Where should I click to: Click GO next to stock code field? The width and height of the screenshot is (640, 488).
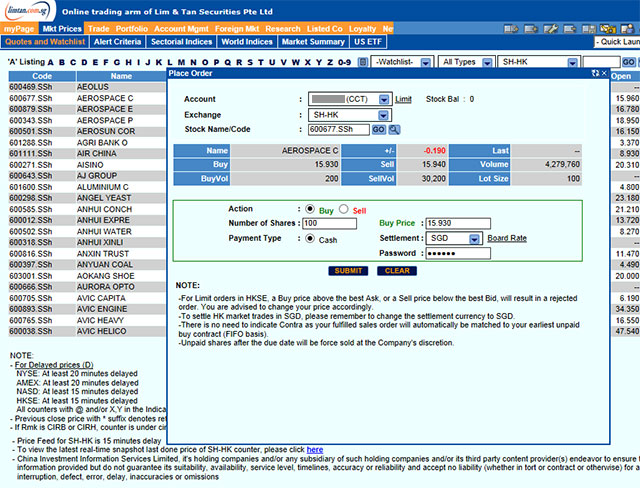(378, 130)
